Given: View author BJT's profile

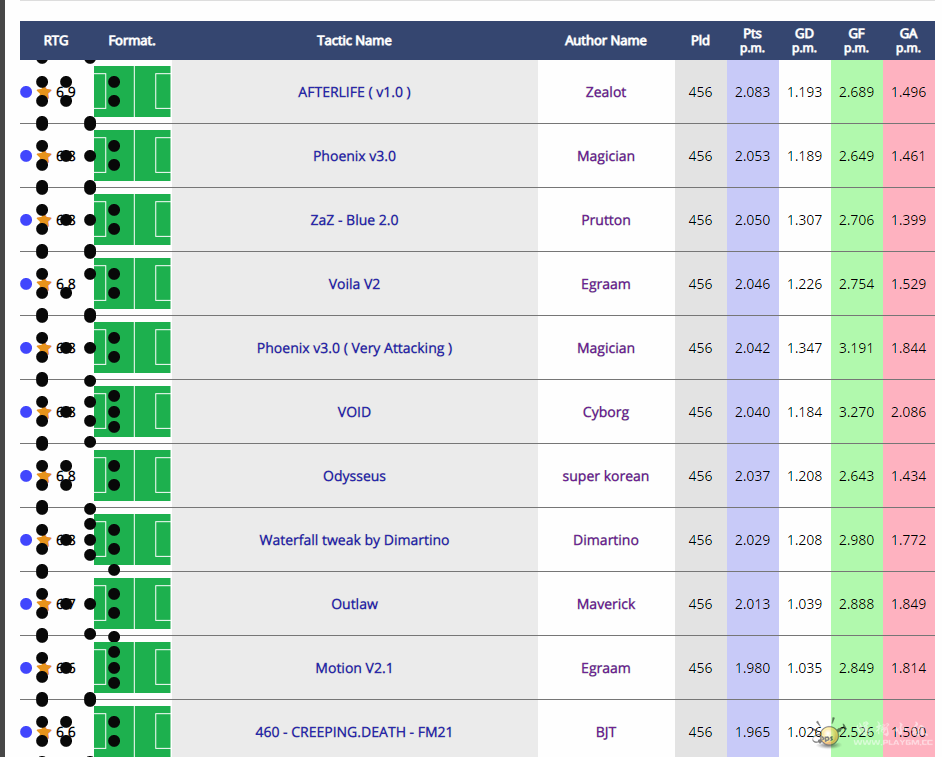Looking at the screenshot, I should click(x=606, y=732).
